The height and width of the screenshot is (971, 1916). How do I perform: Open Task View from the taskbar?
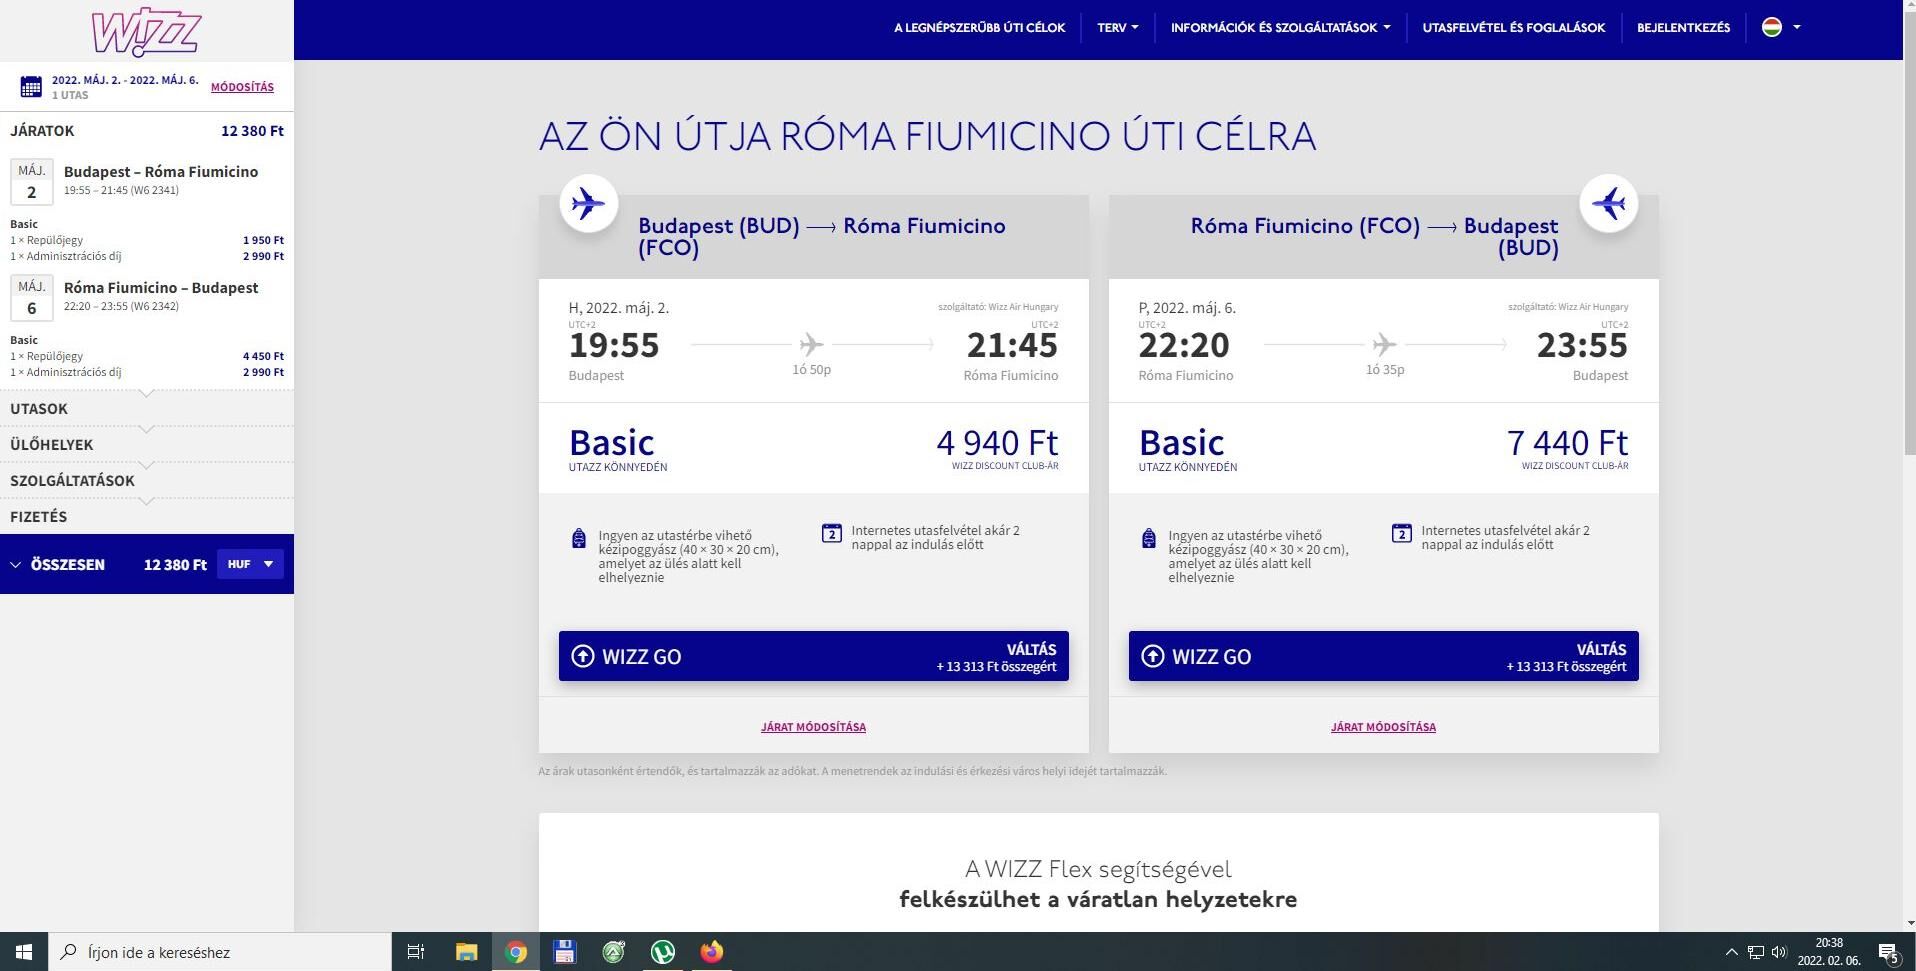coord(416,952)
